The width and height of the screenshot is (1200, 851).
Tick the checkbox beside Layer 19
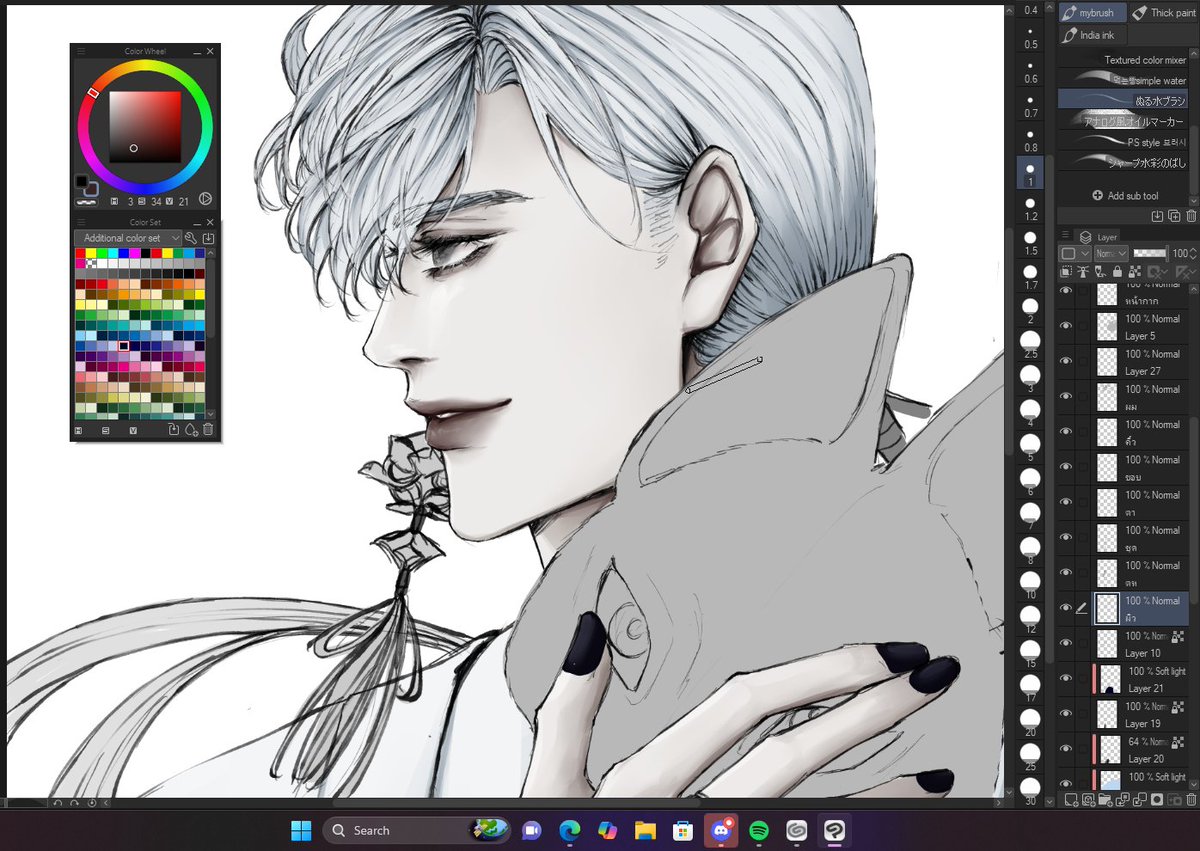(x=1082, y=713)
